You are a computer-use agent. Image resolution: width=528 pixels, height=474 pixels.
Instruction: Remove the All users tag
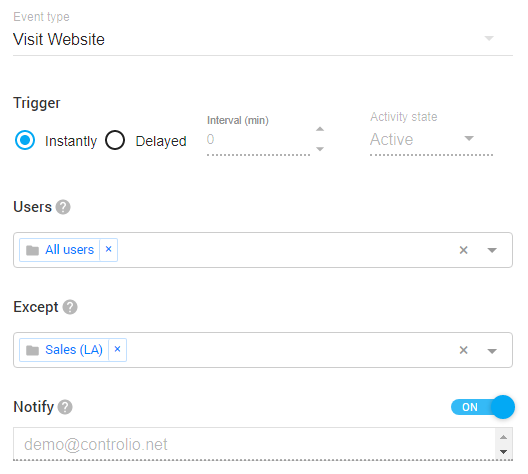click(x=108, y=249)
